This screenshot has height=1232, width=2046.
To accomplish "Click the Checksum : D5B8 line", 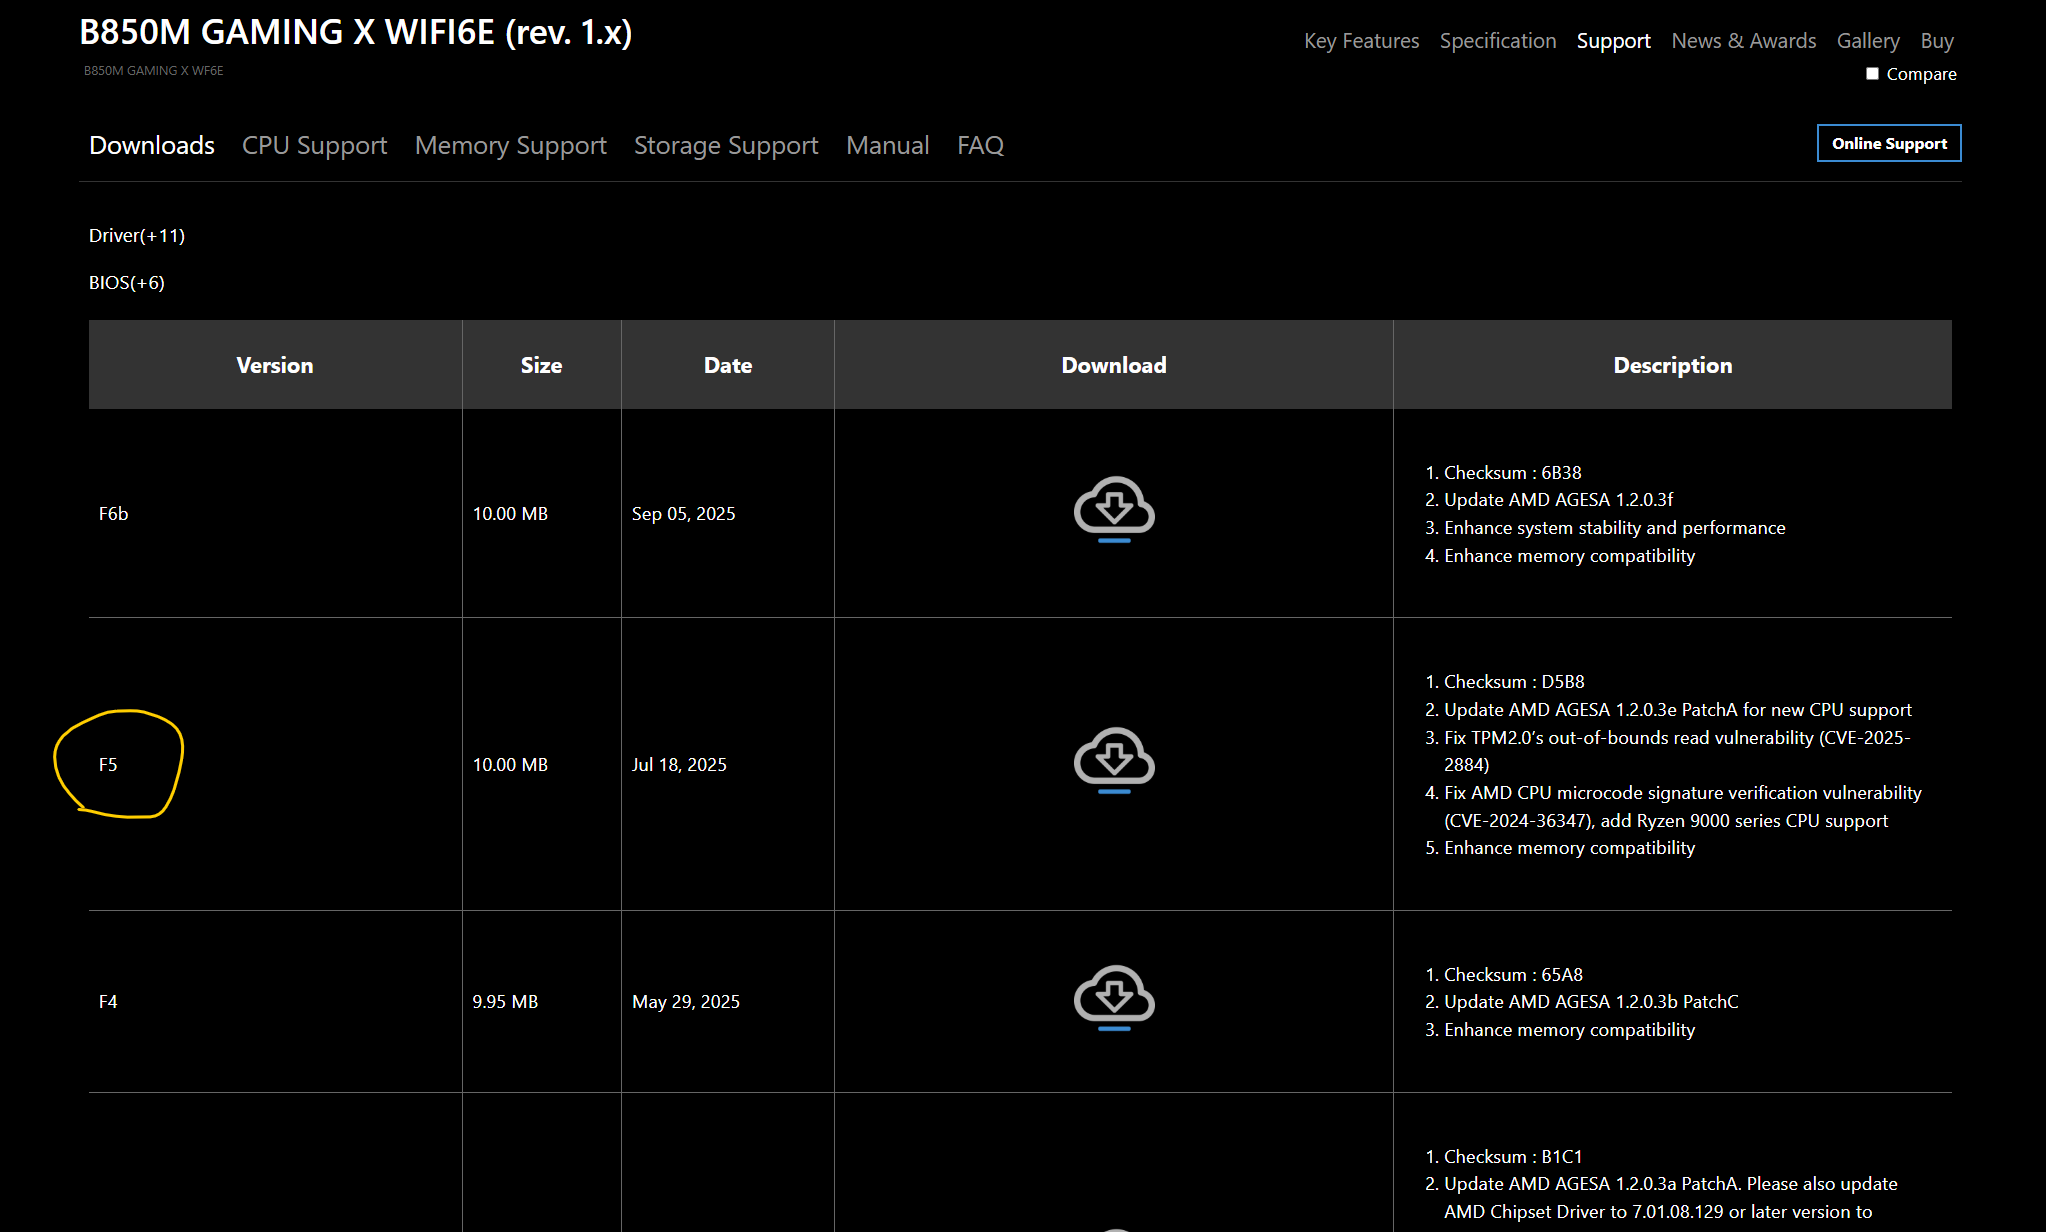I will point(1514,682).
